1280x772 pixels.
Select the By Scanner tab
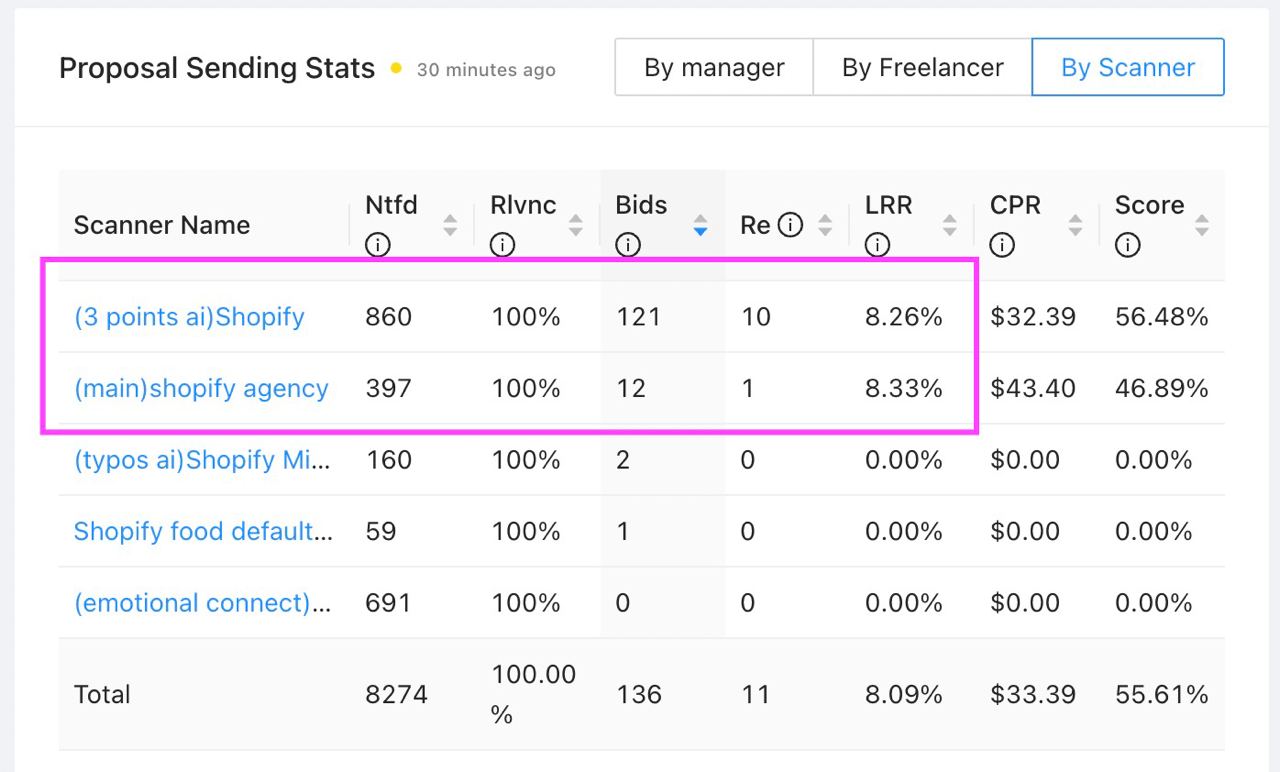click(1128, 67)
